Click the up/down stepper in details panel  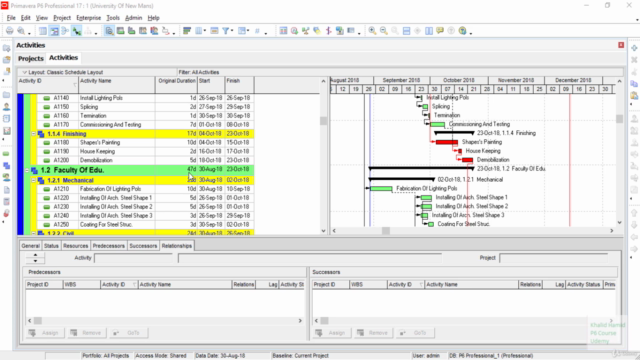pyautogui.click(x=35, y=258)
